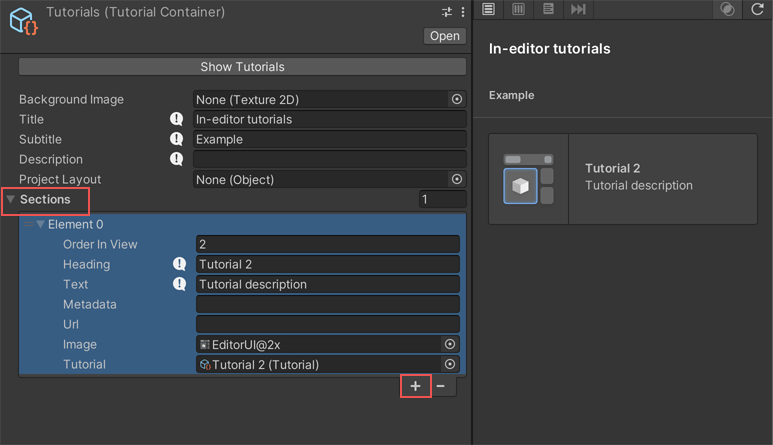
Task: Click the object picker for Project Layout
Action: click(x=457, y=180)
